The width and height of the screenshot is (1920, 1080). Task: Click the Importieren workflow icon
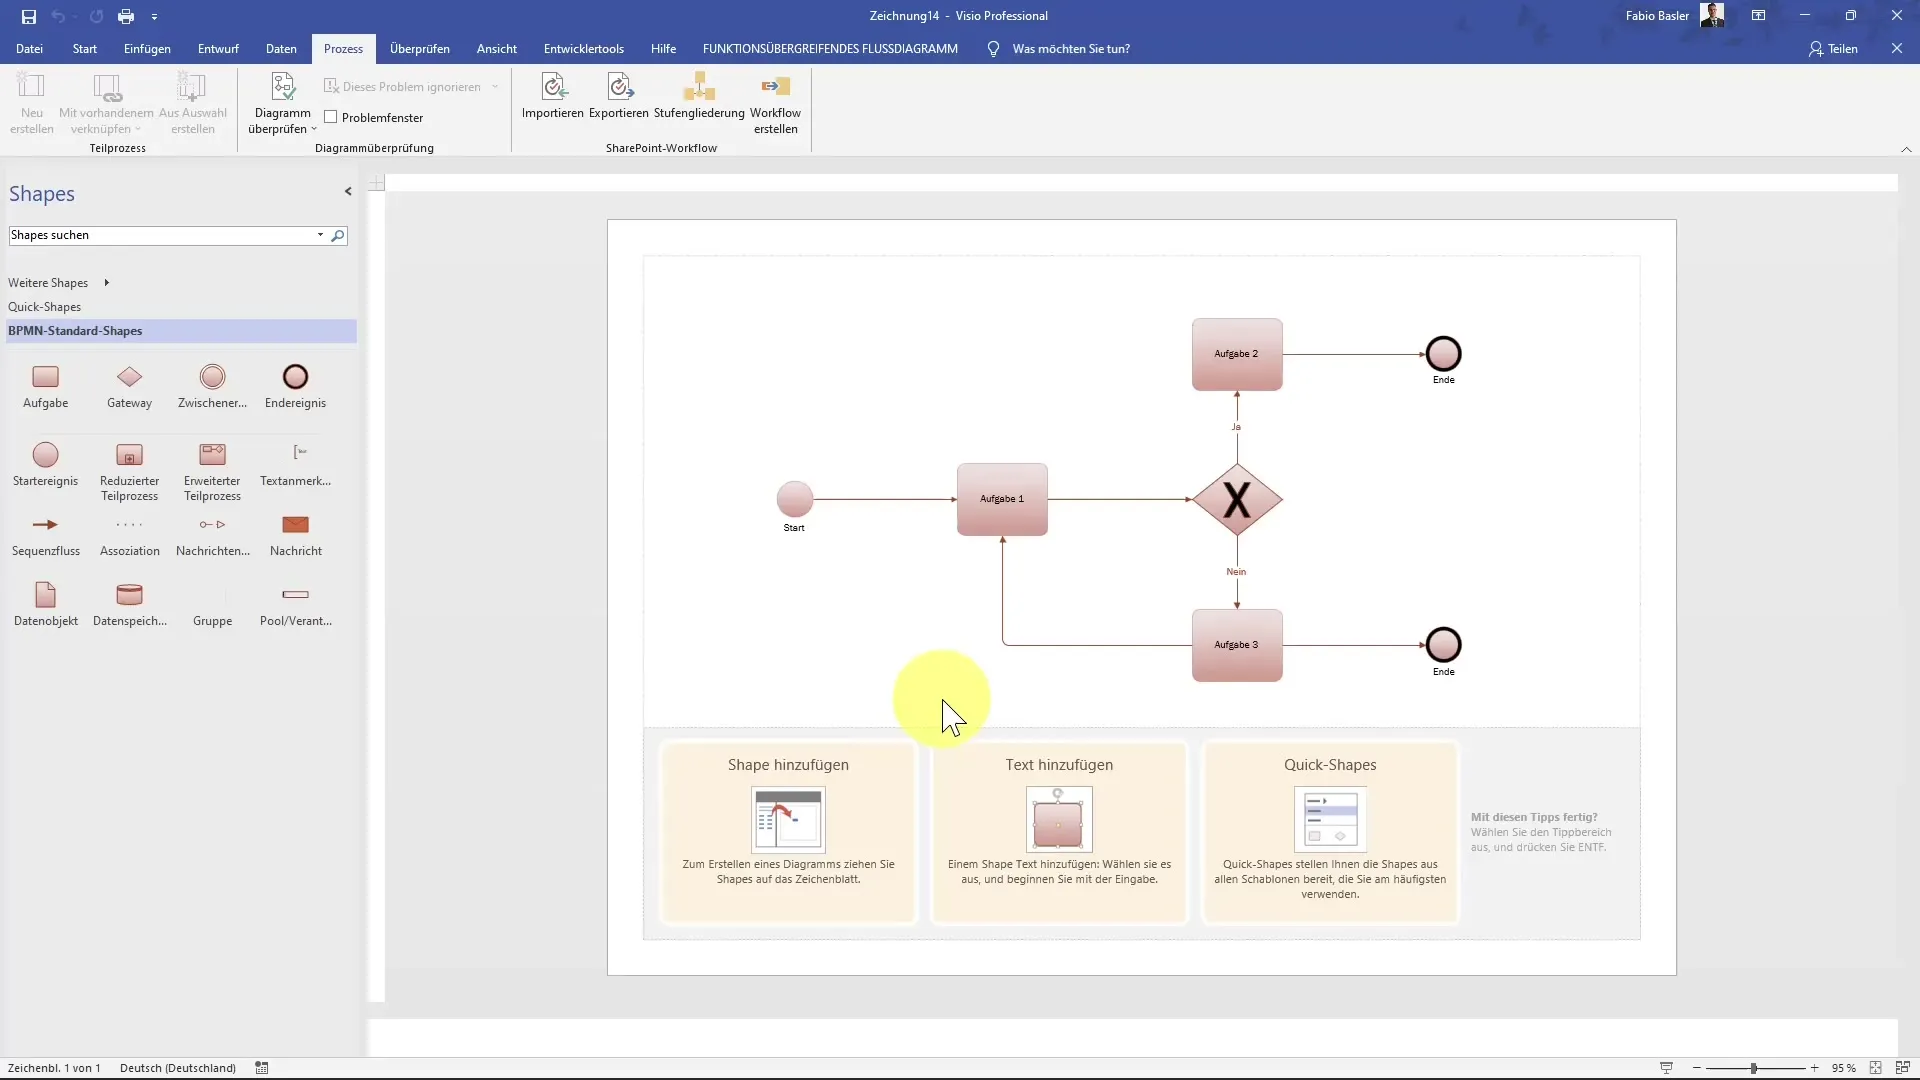click(x=553, y=88)
